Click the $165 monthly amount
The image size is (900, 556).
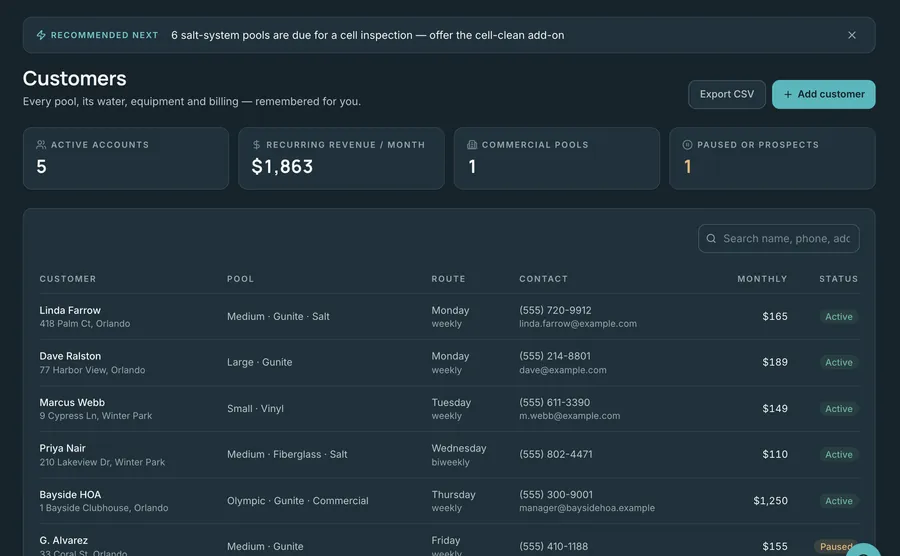point(775,317)
